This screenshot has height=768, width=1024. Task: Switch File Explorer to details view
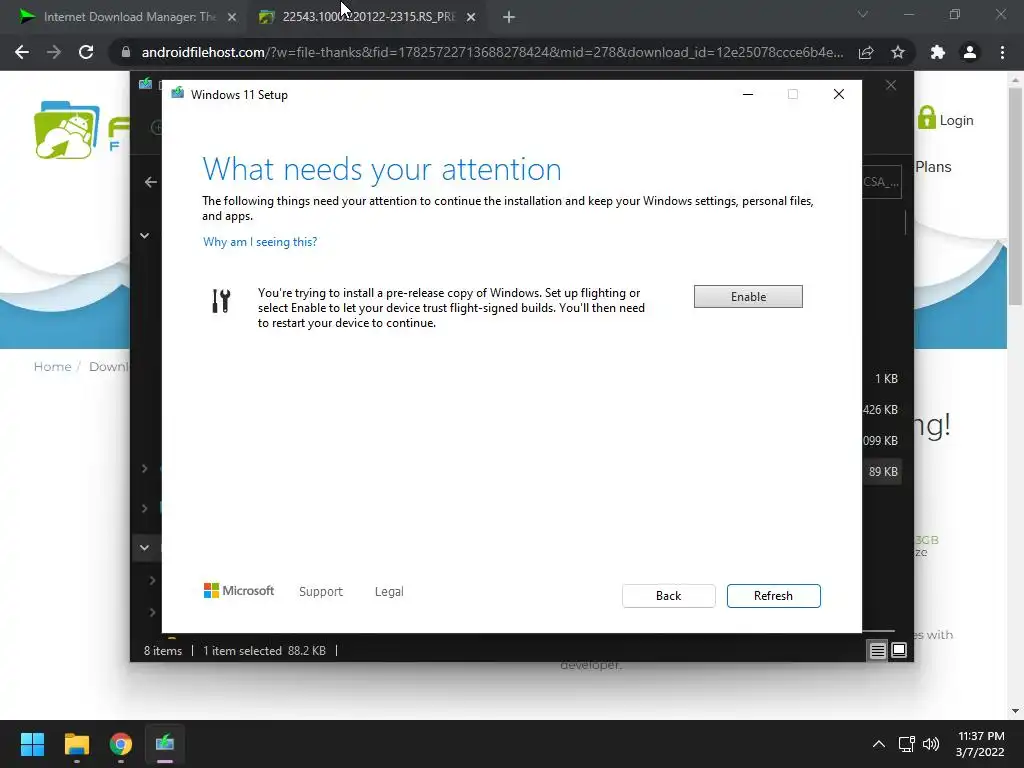pos(878,650)
